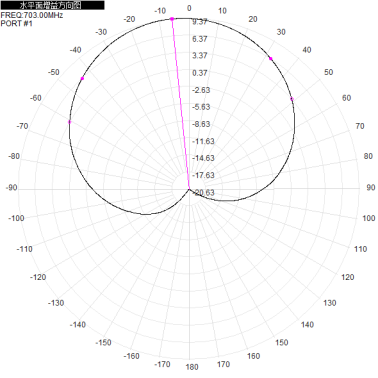The height and width of the screenshot is (378, 378).
Task: Click the positive 20 degree angle label
Action: [253, 19]
